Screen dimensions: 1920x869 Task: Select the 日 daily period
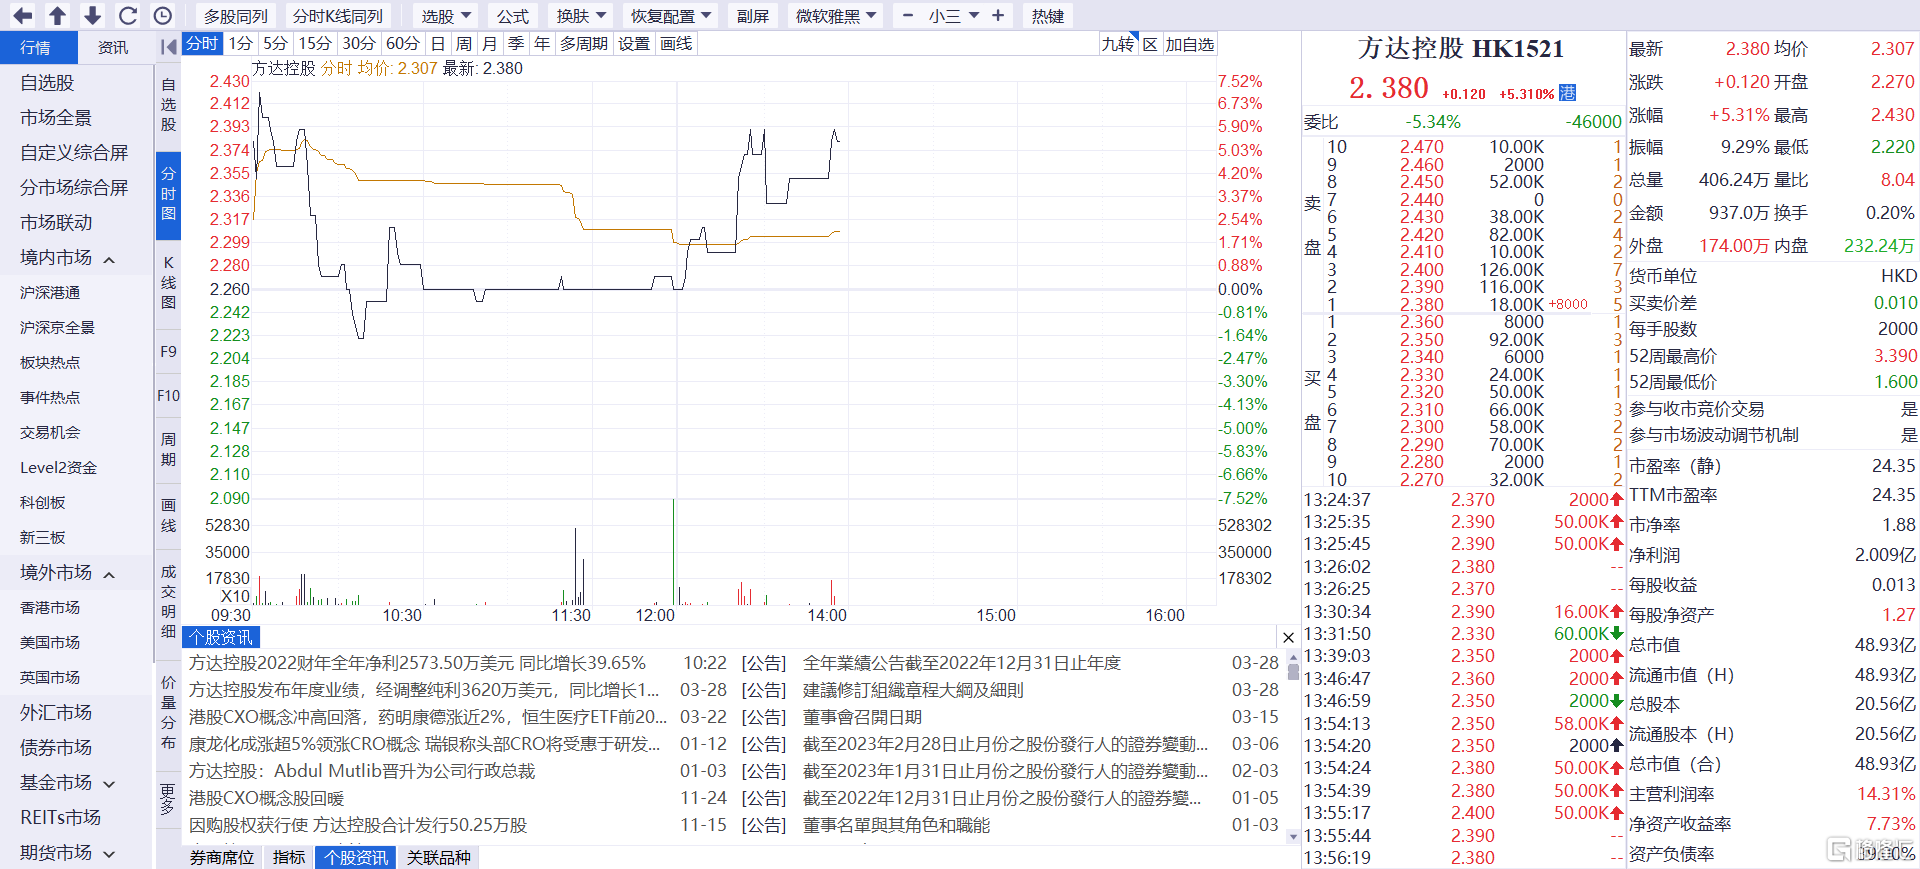click(x=438, y=43)
